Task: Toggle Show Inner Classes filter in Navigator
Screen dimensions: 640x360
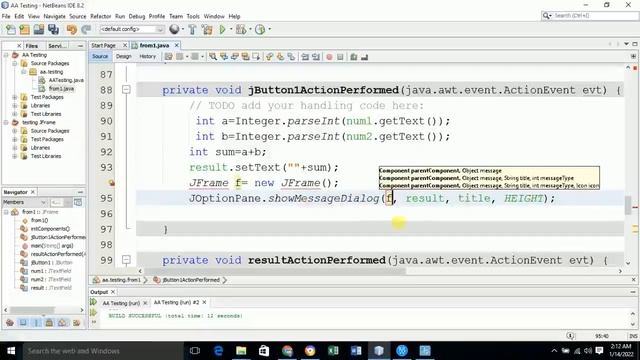Action: 62,323
